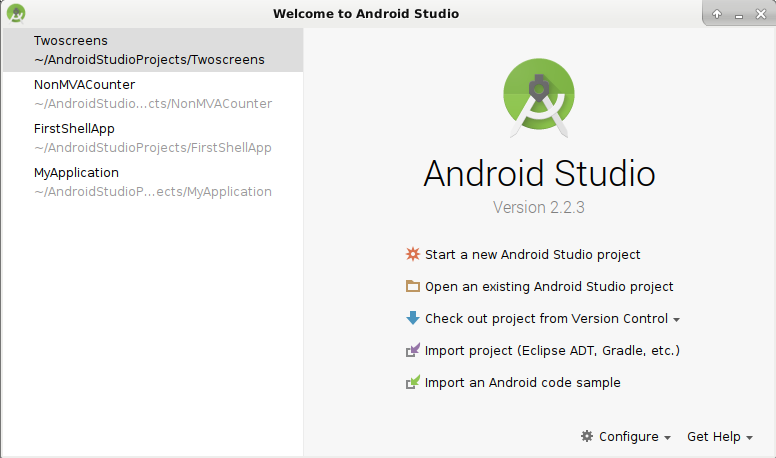776x458 pixels.
Task: Click the green import sample icon
Action: [x=413, y=382]
